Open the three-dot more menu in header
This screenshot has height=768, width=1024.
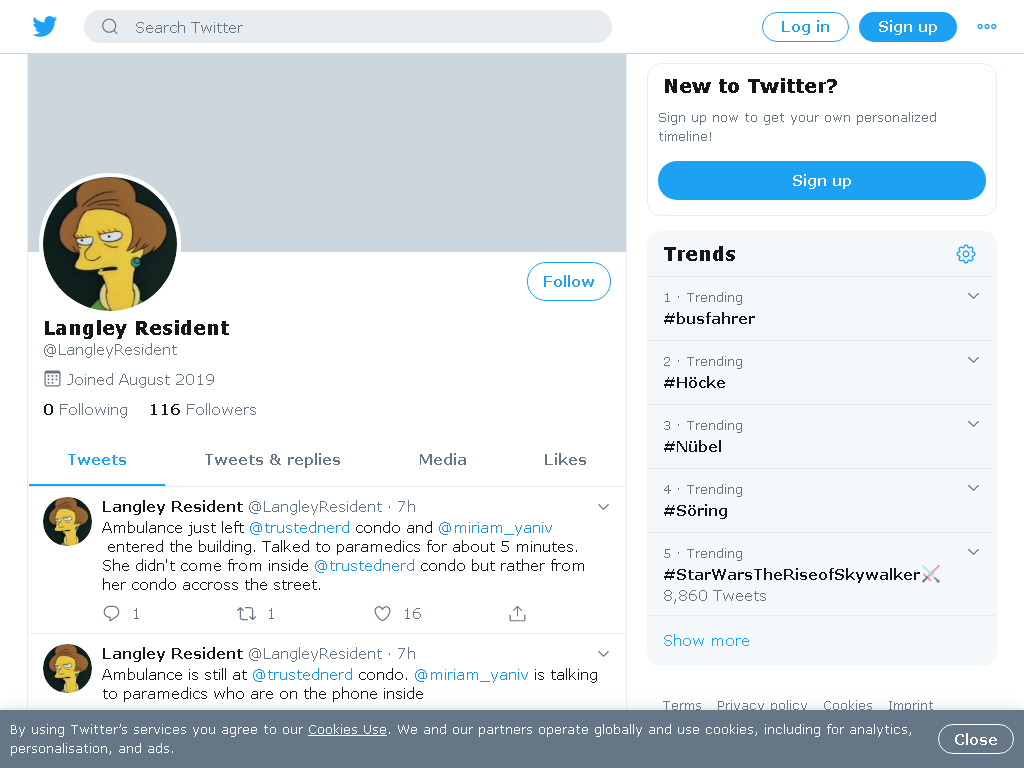click(x=986, y=27)
